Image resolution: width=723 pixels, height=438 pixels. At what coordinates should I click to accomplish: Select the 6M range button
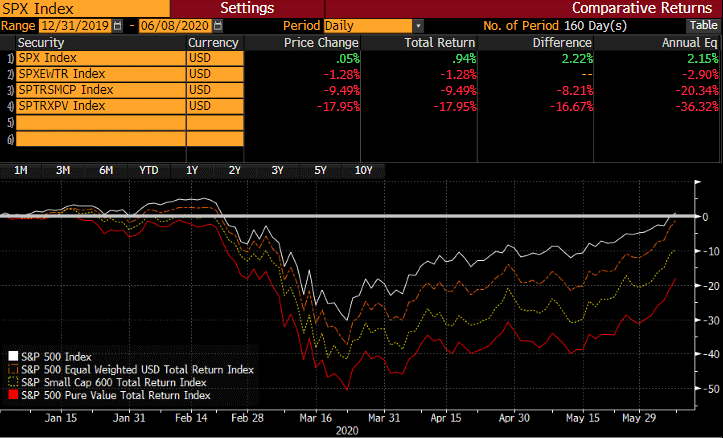106,171
